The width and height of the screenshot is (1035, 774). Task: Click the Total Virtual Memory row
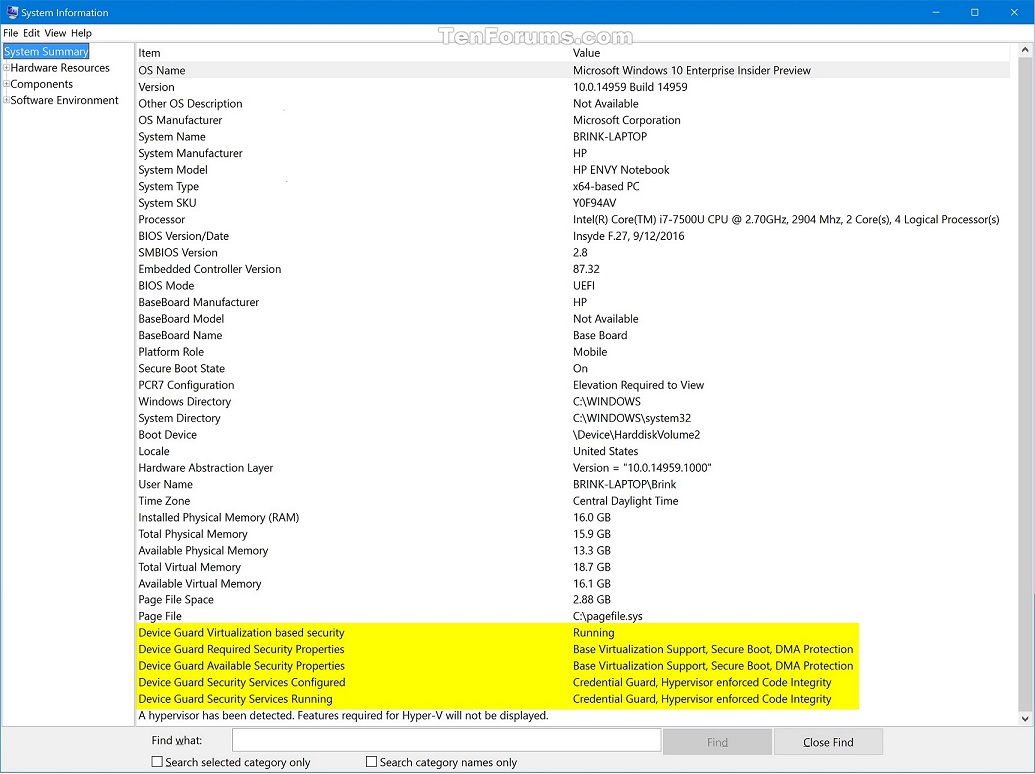[x=573, y=567]
